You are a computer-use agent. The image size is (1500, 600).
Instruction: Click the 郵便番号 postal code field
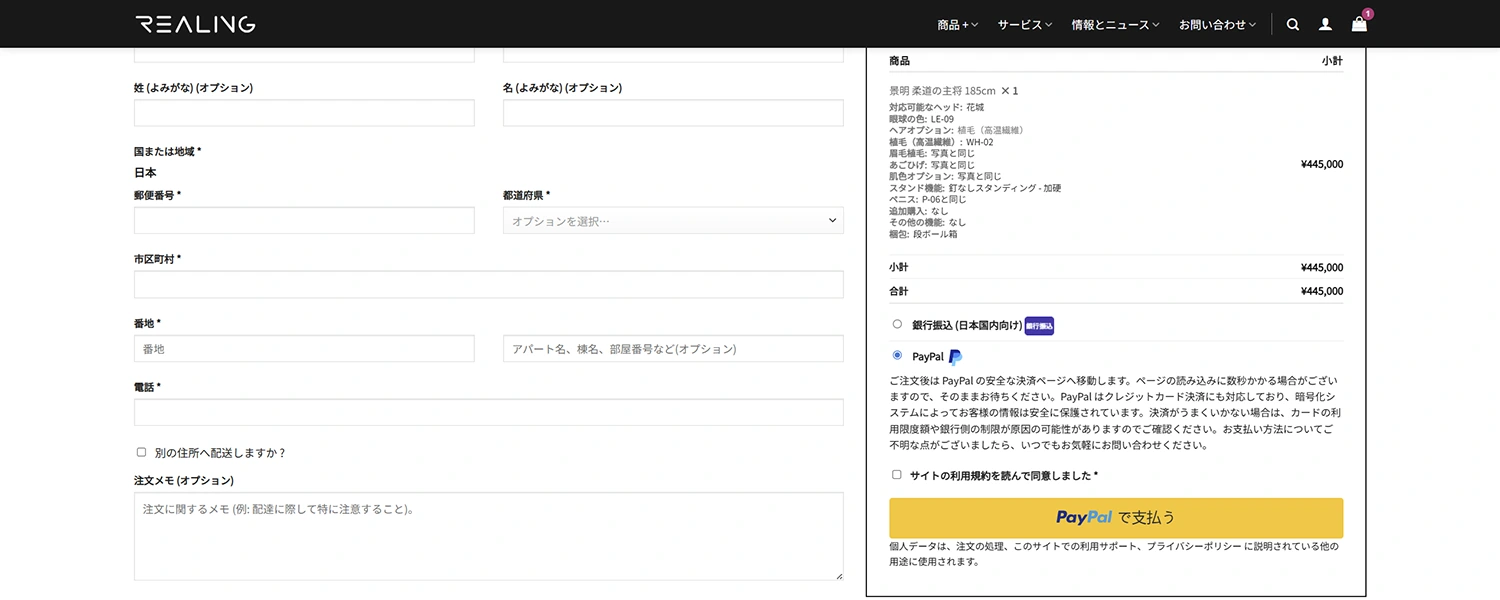point(304,221)
